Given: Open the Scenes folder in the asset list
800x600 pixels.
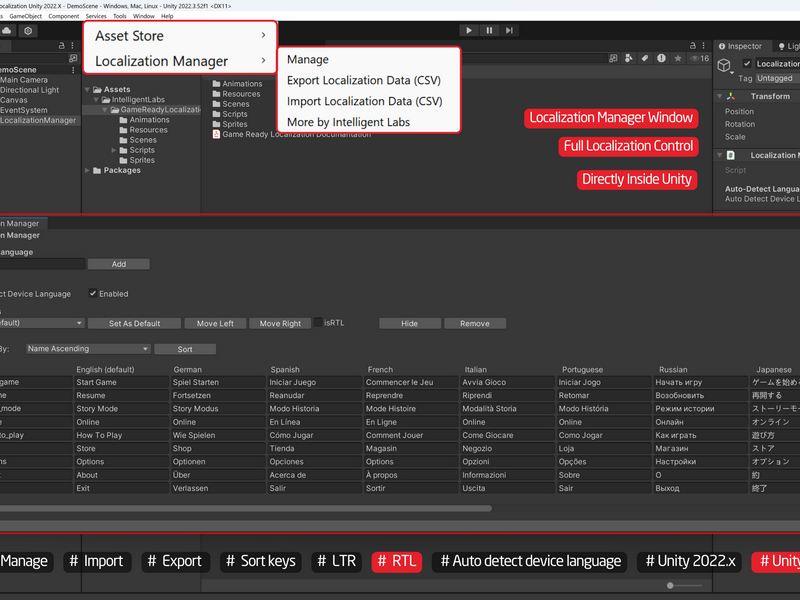Looking at the screenshot, I should click(x=231, y=104).
